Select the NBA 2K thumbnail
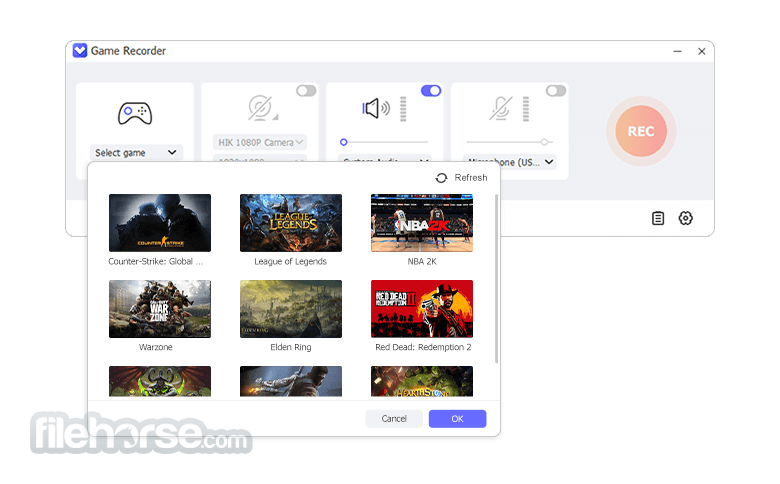 click(x=422, y=223)
